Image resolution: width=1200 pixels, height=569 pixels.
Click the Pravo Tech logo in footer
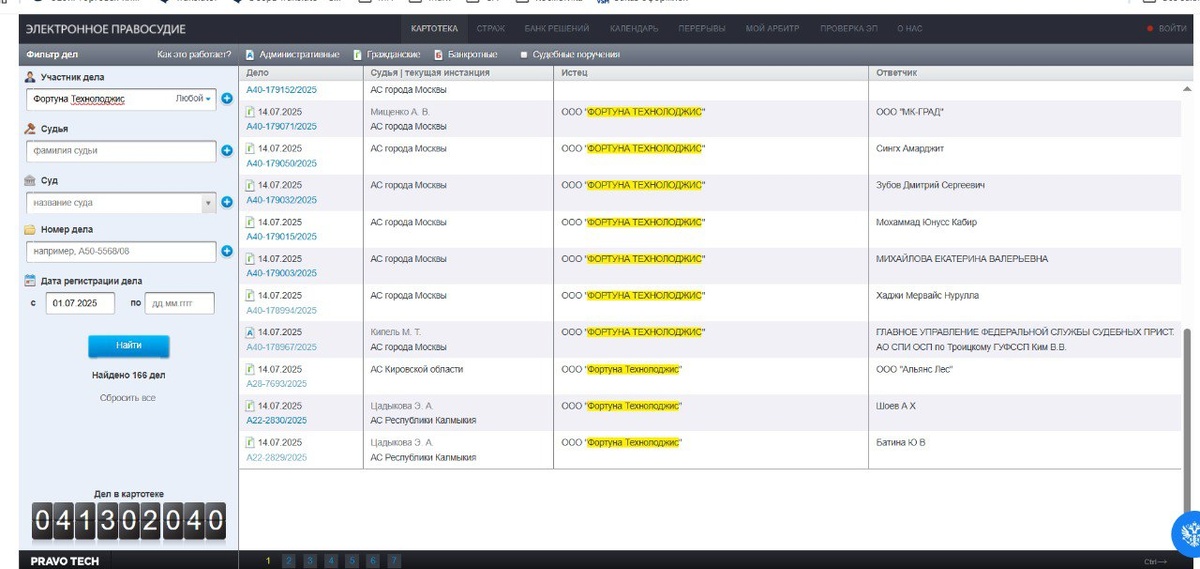65,561
